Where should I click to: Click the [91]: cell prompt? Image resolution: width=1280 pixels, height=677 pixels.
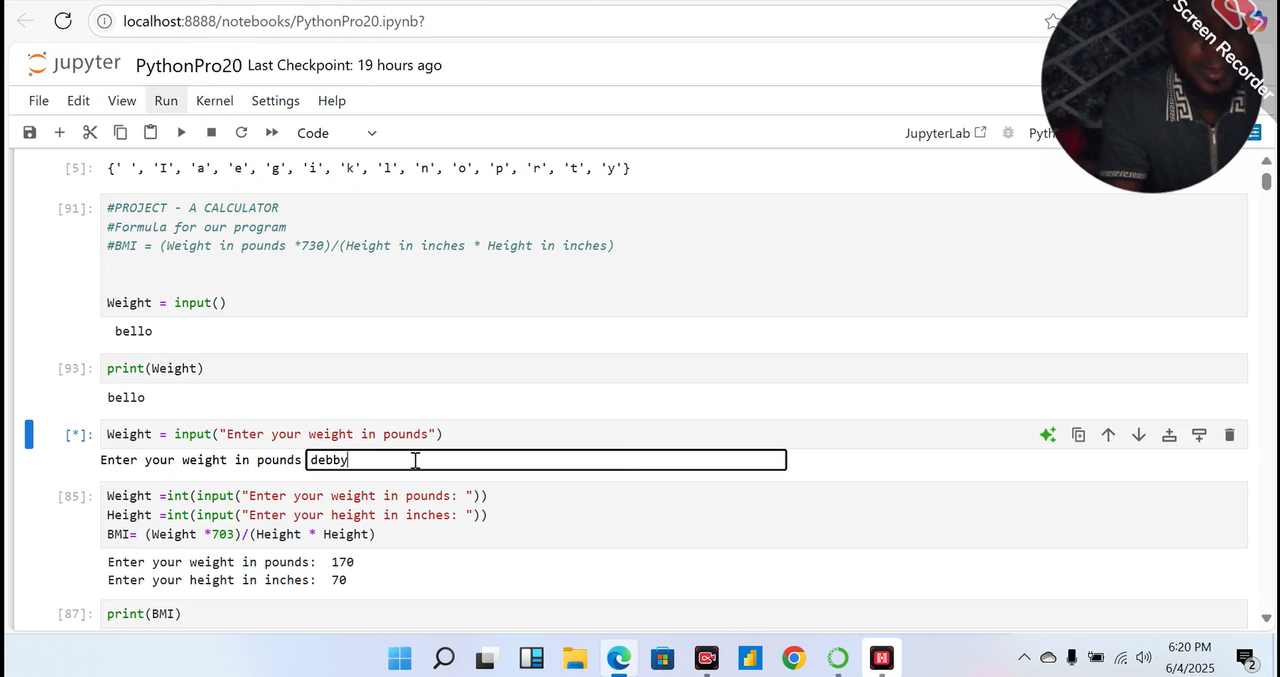(x=77, y=208)
